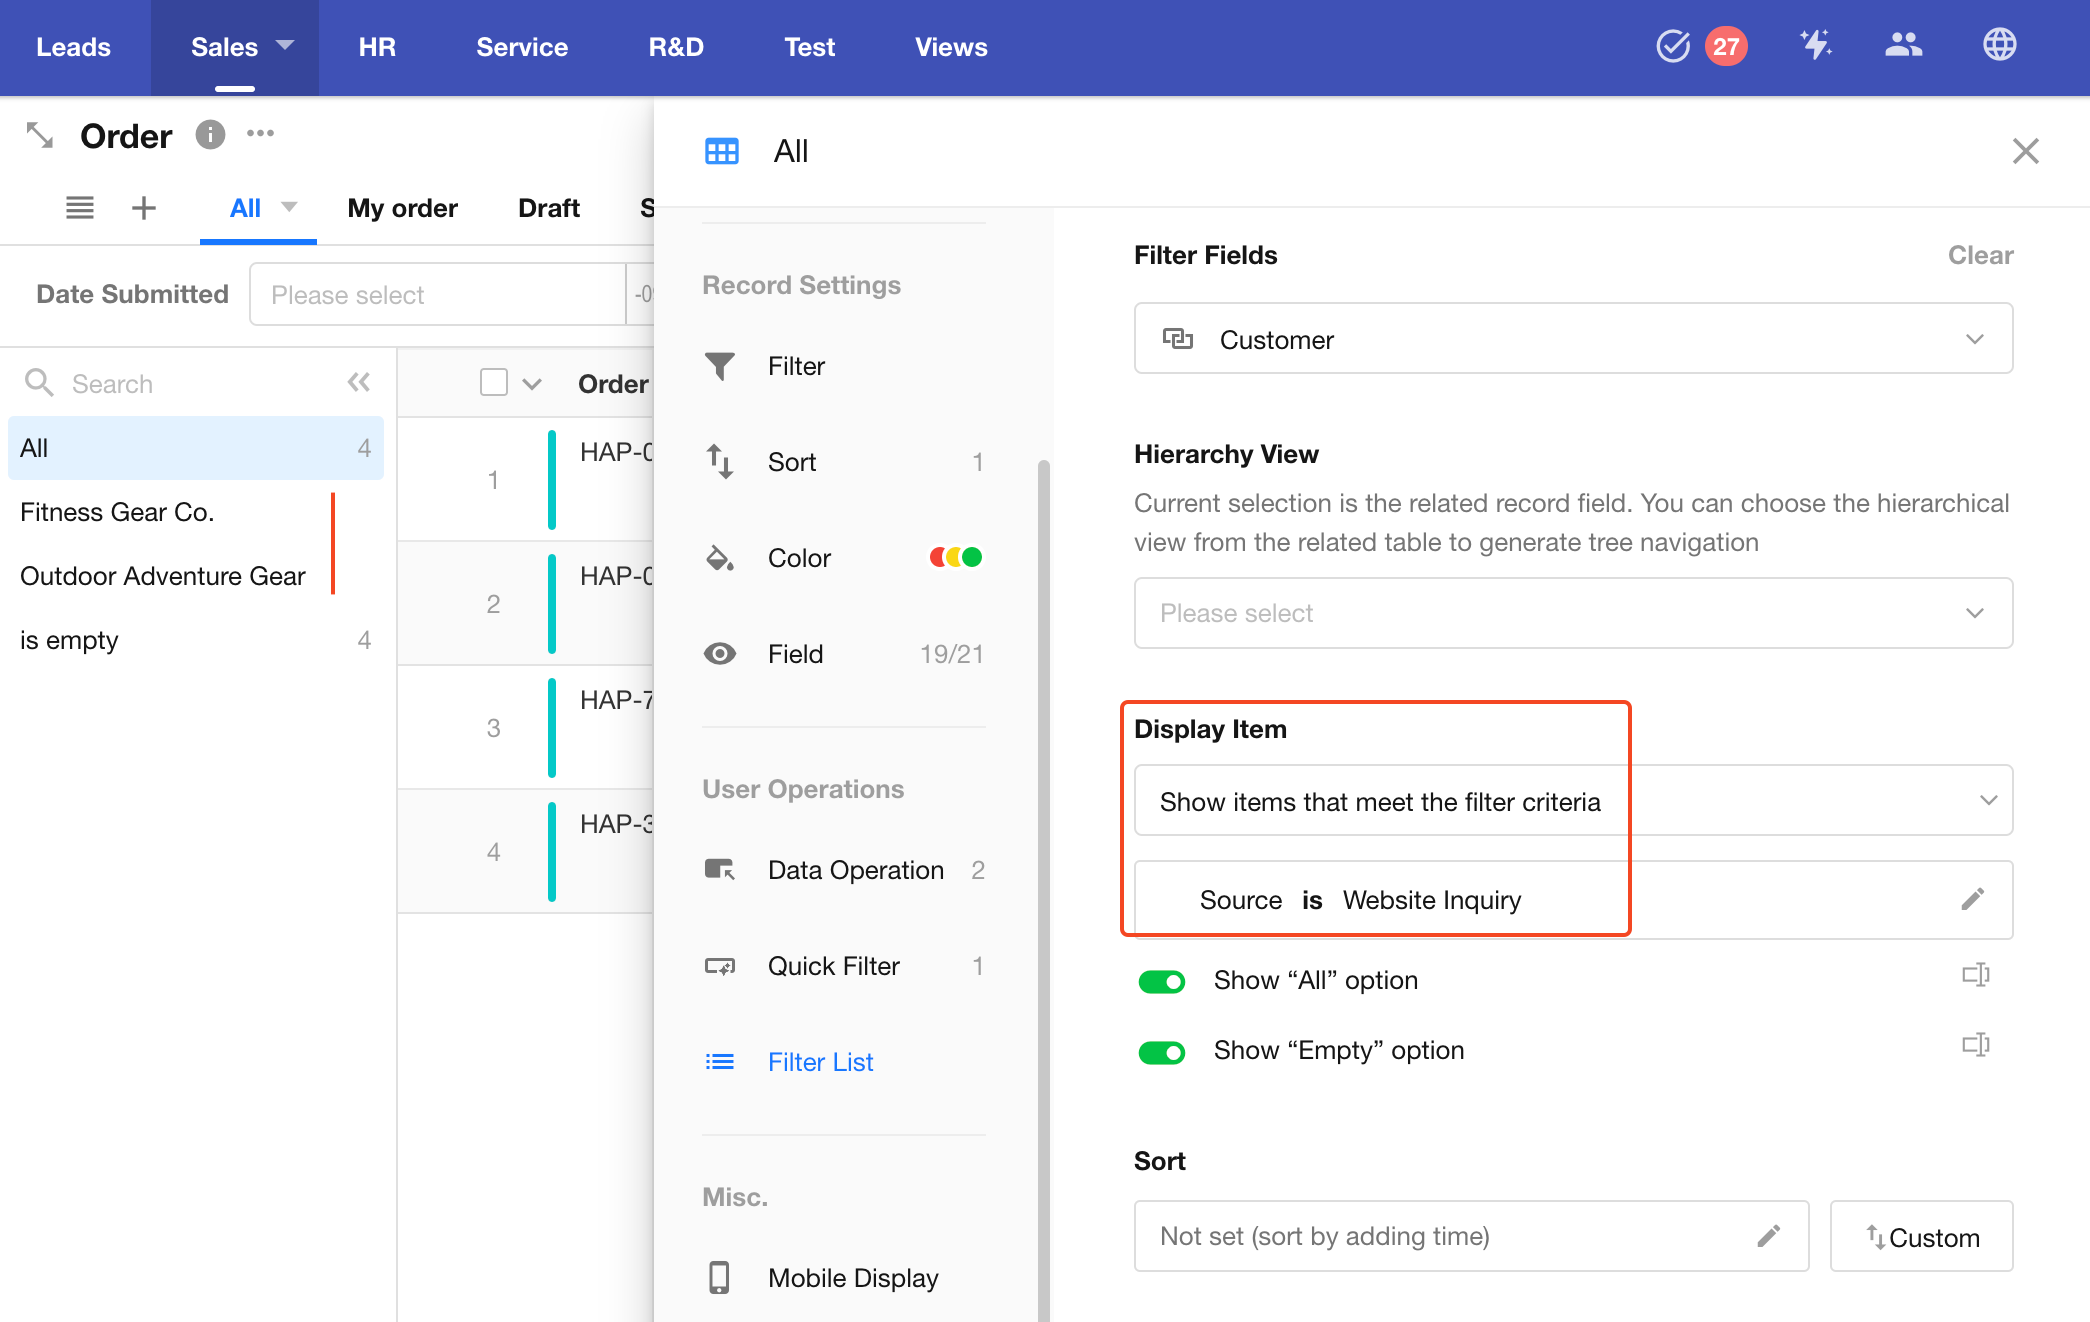The height and width of the screenshot is (1322, 2090).
Task: Open the contacts people icon in header
Action: [1903, 45]
